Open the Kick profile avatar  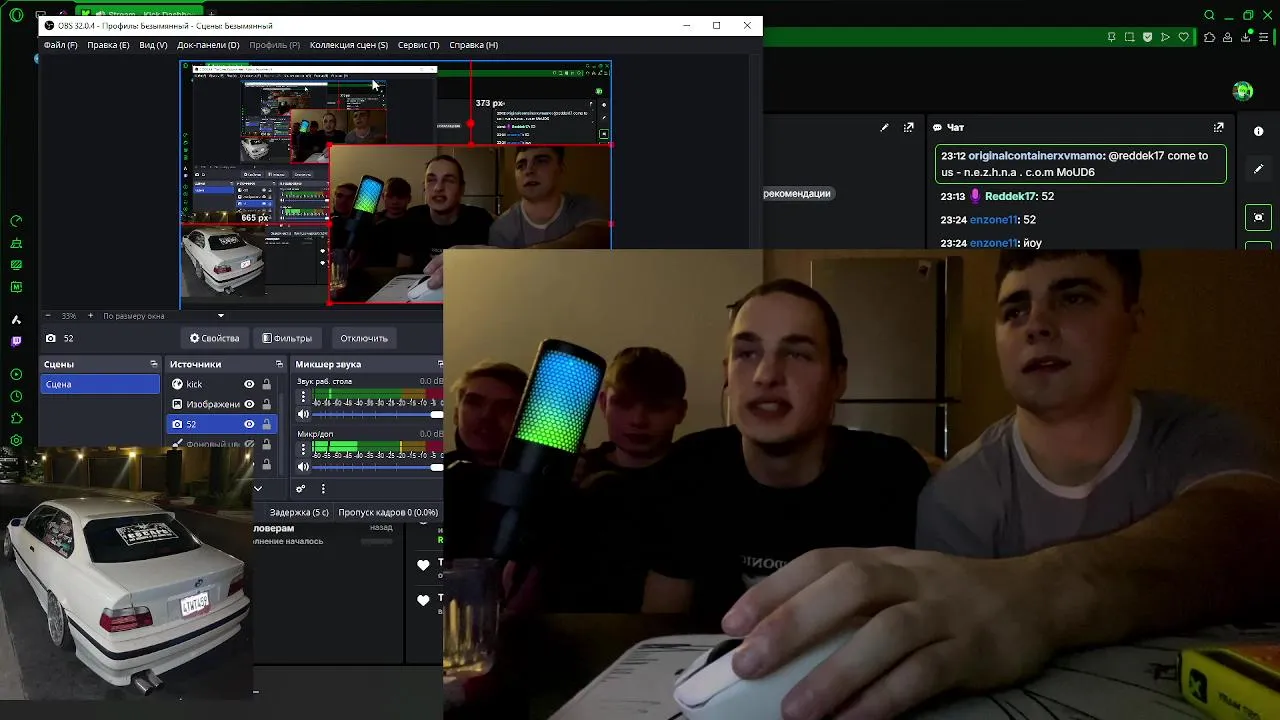tap(1243, 91)
